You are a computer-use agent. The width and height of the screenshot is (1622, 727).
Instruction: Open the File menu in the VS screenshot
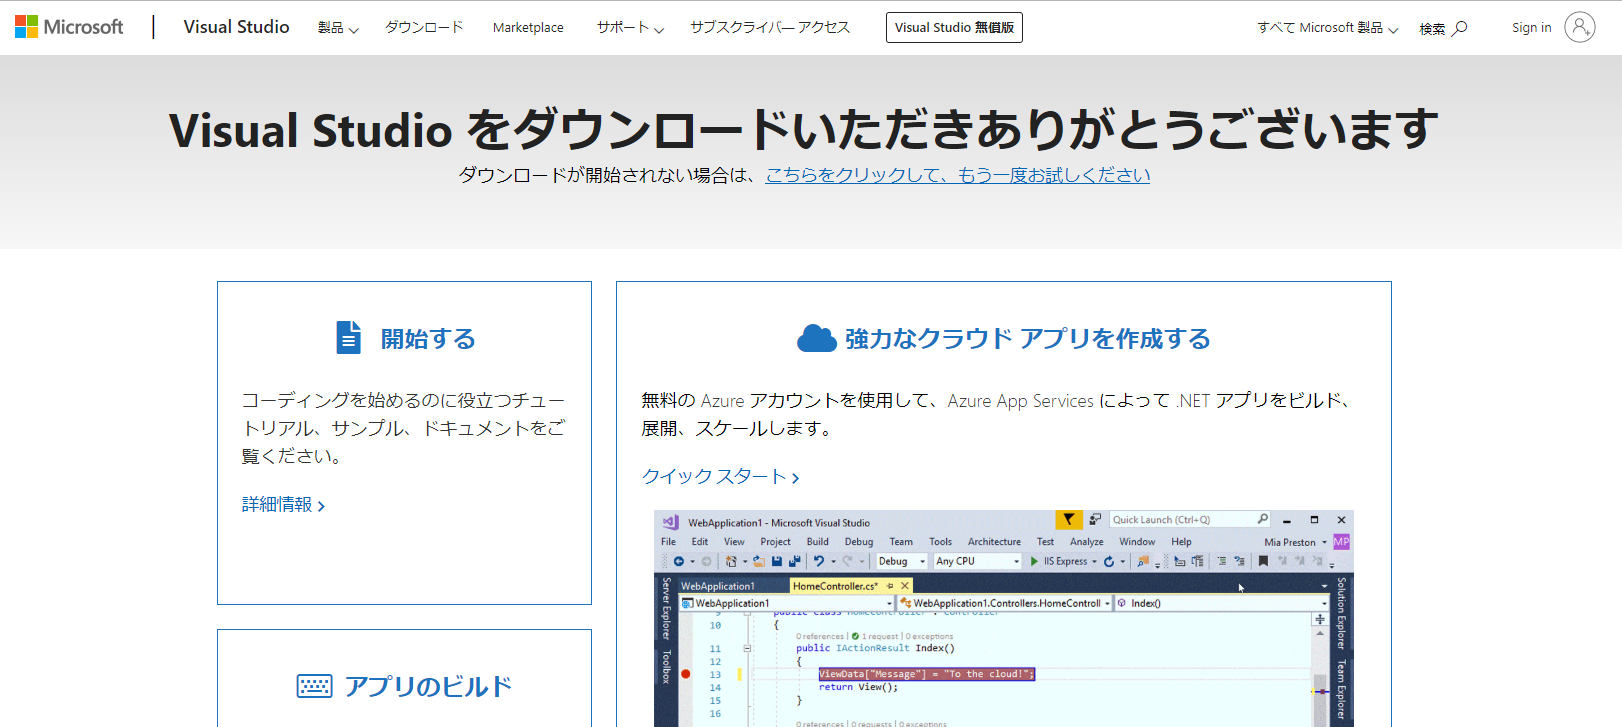tap(668, 542)
